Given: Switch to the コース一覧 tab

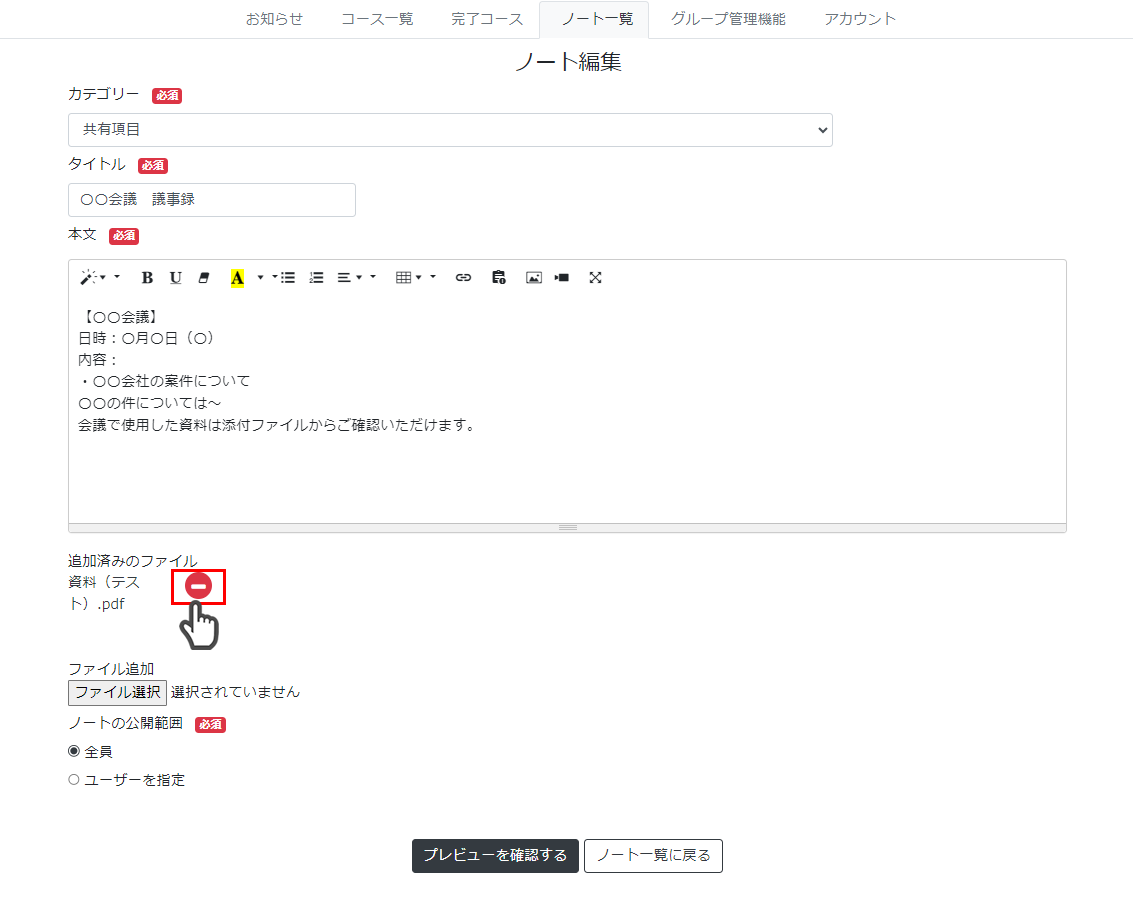Looking at the screenshot, I should click(x=377, y=19).
